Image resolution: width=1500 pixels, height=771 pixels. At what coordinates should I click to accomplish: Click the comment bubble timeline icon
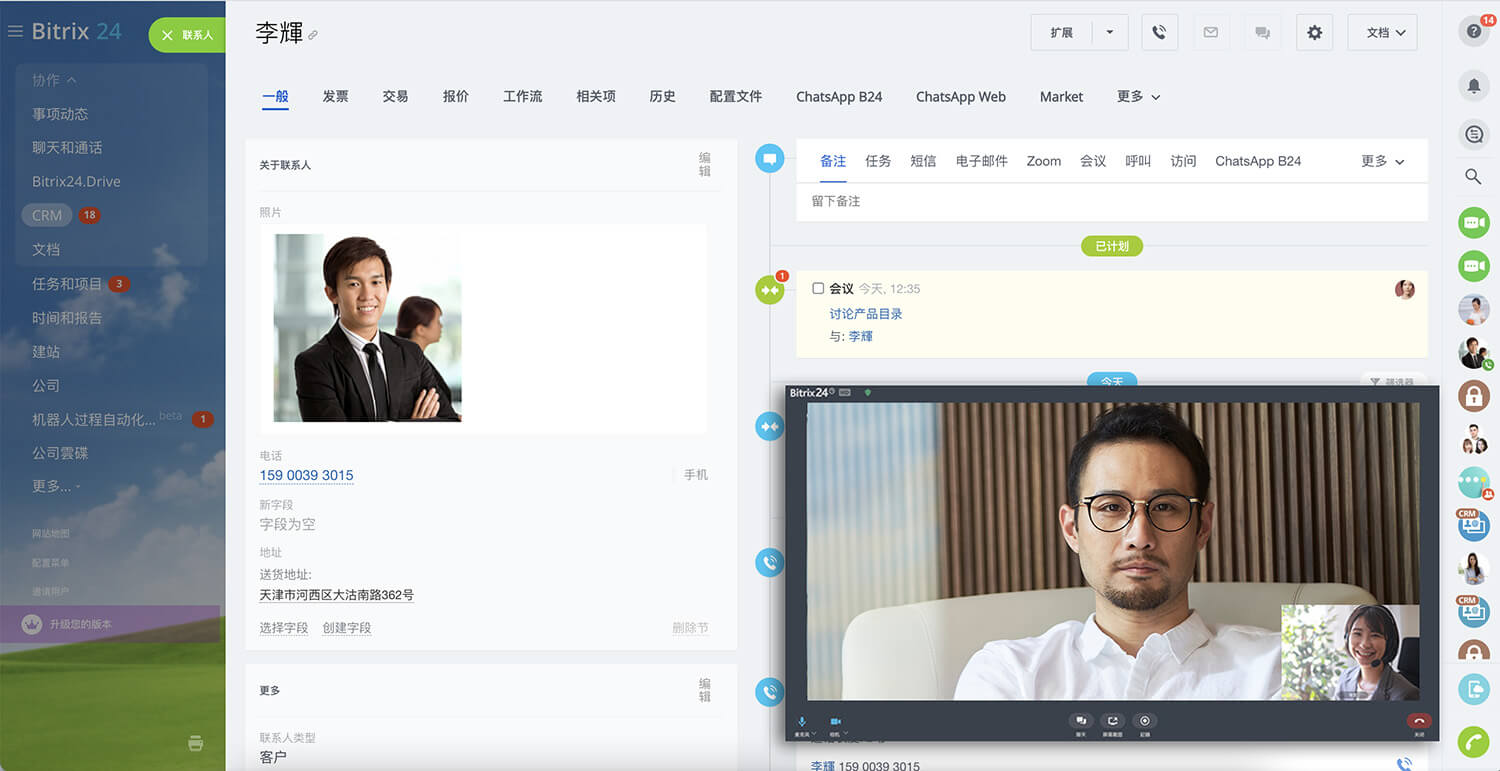(x=769, y=158)
